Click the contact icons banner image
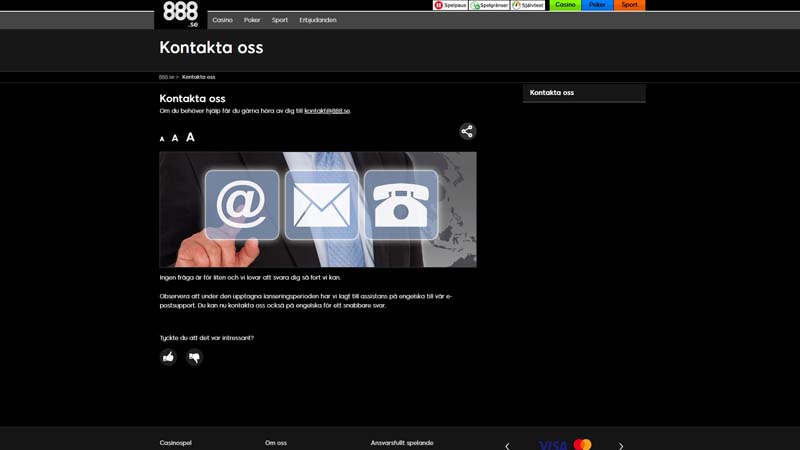The image size is (800, 450). click(318, 209)
